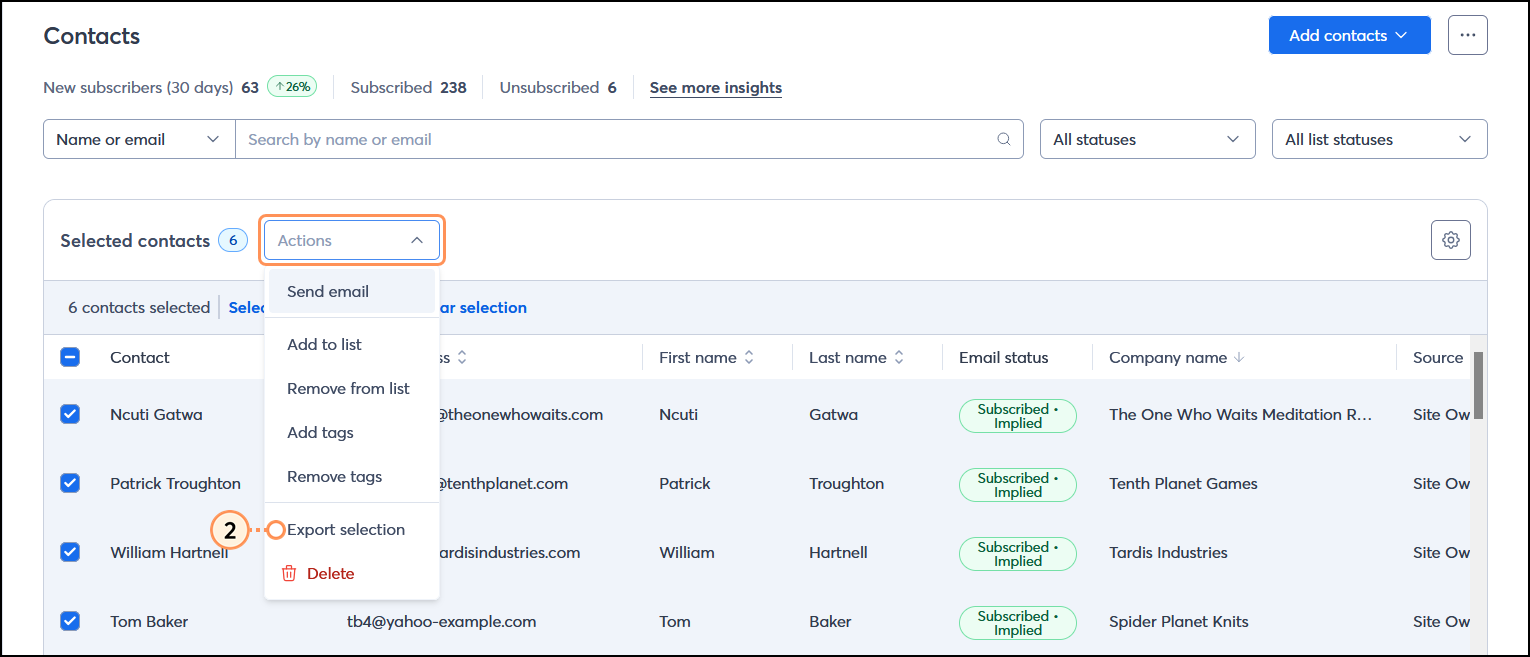Image resolution: width=1530 pixels, height=657 pixels.
Task: Click the search magnifier icon
Action: click(x=1003, y=139)
